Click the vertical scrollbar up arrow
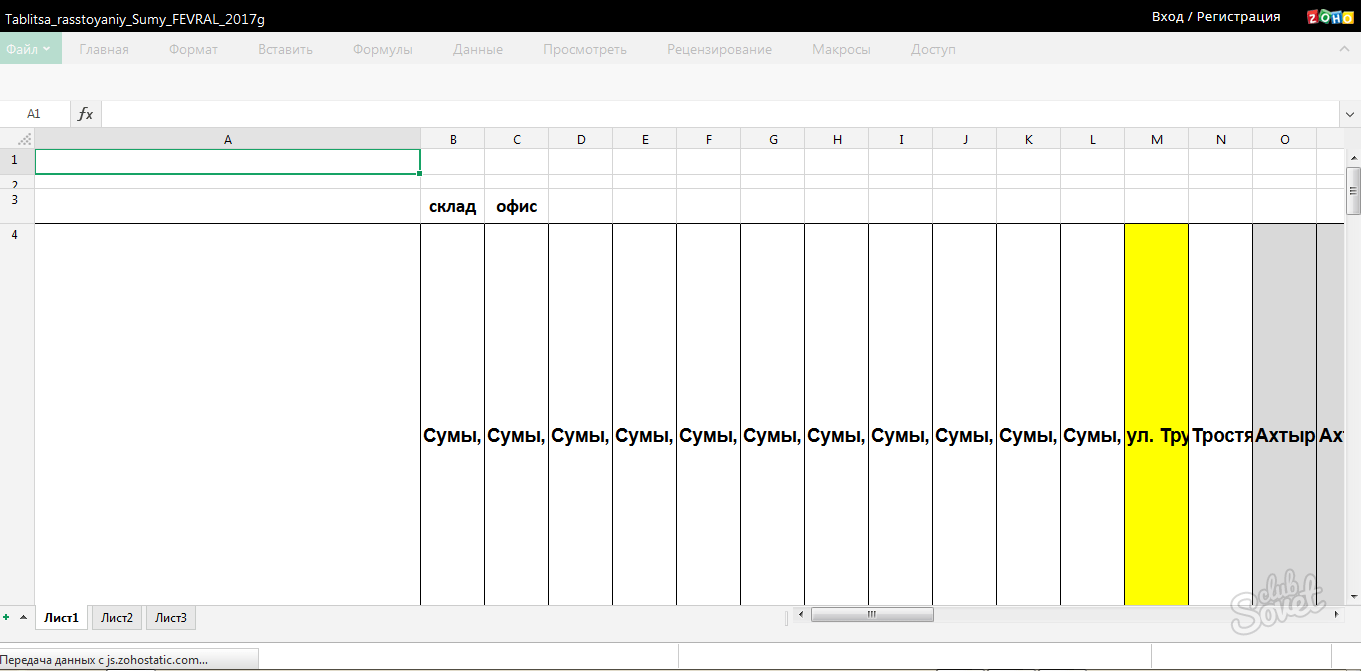This screenshot has width=1361, height=671. pyautogui.click(x=1353, y=158)
